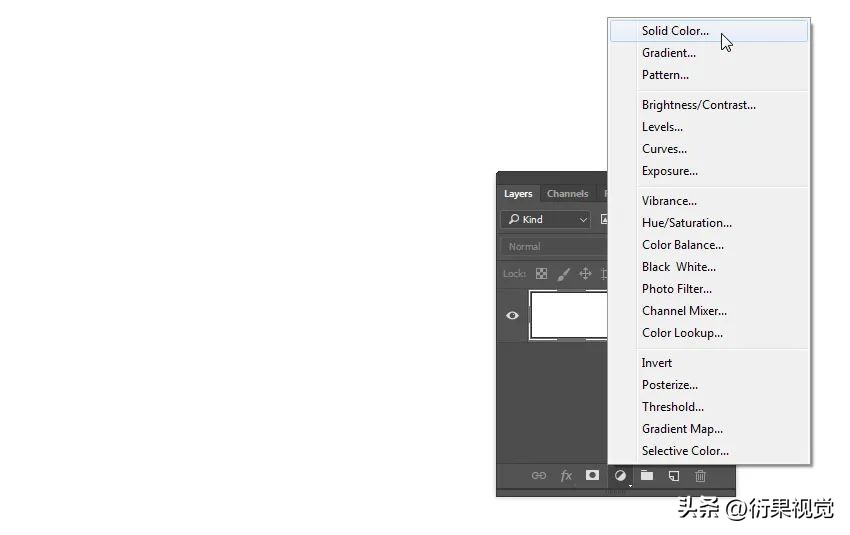This screenshot has height=535, width=850.
Task: Open the Normal blend mode dropdown
Action: coord(554,247)
